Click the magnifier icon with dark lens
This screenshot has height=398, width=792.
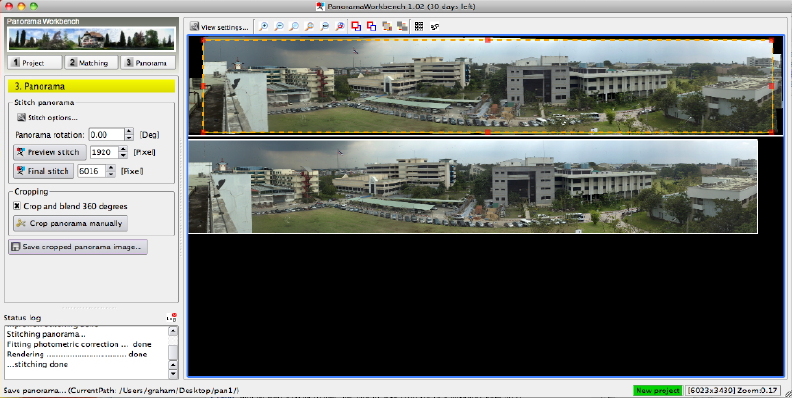[x=325, y=26]
